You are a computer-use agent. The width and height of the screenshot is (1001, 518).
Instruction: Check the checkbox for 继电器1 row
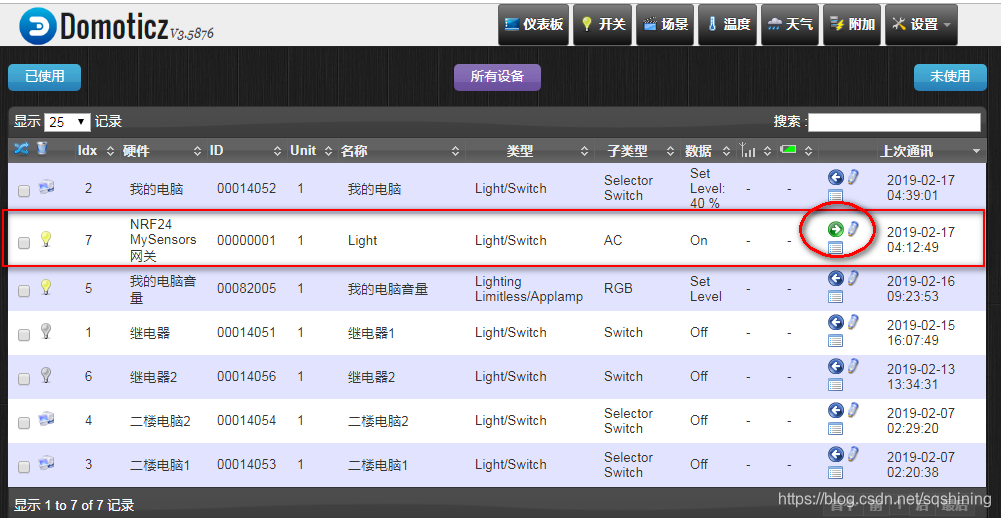24,335
